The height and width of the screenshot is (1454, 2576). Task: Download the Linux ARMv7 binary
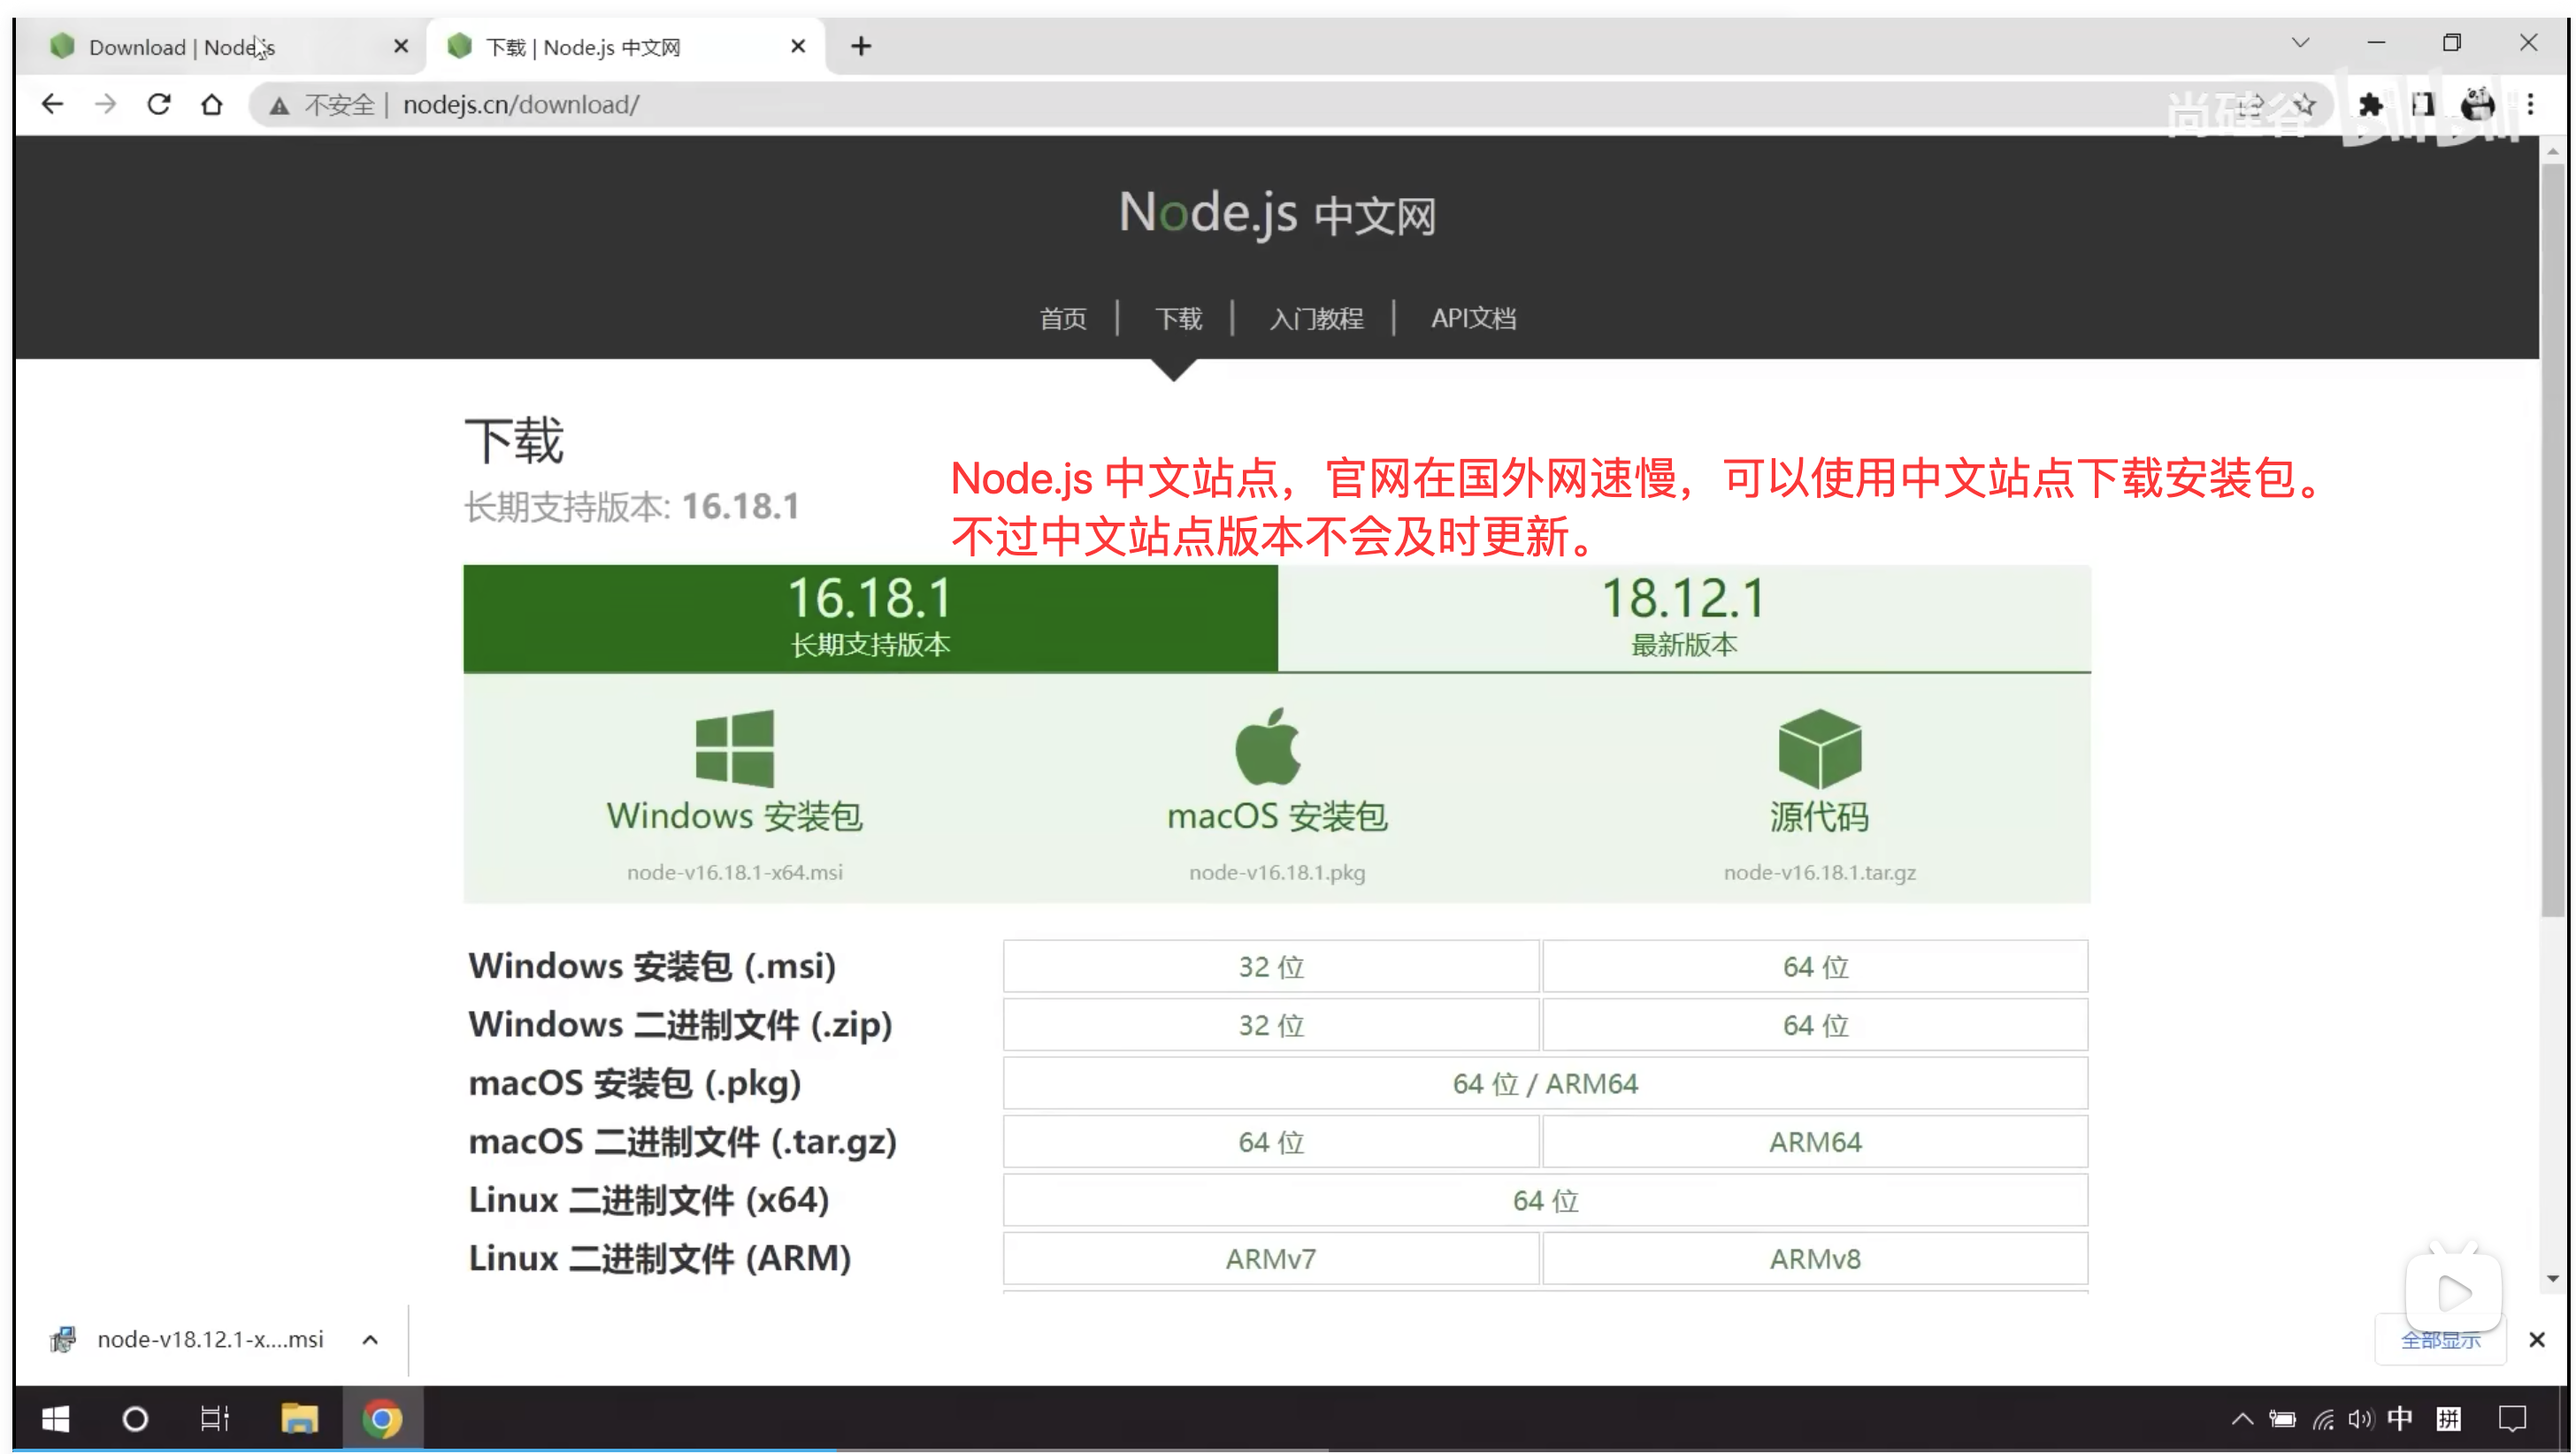point(1270,1258)
